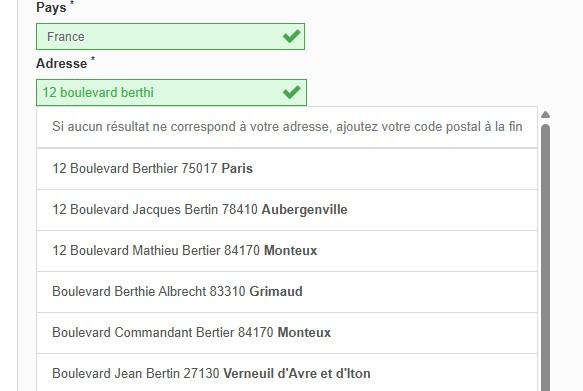Select Boulevard Jean Bertin 27130 Verneuil d'Avre et d'Iton

point(287,373)
